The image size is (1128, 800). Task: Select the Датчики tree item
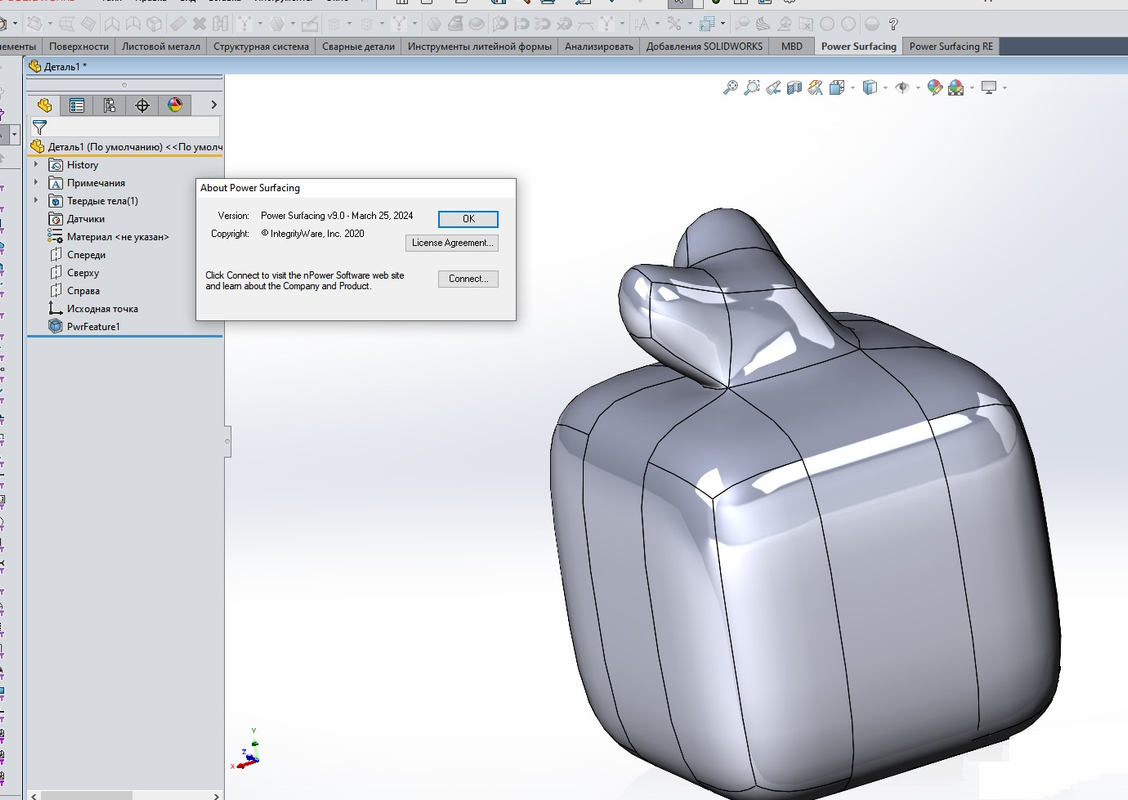coord(76,219)
